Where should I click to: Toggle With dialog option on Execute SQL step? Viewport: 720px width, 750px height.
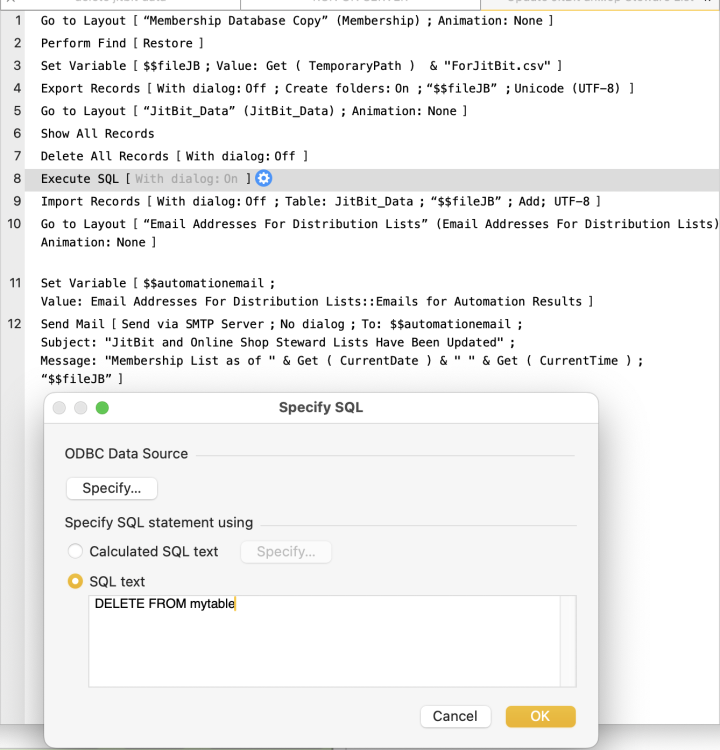[187, 179]
